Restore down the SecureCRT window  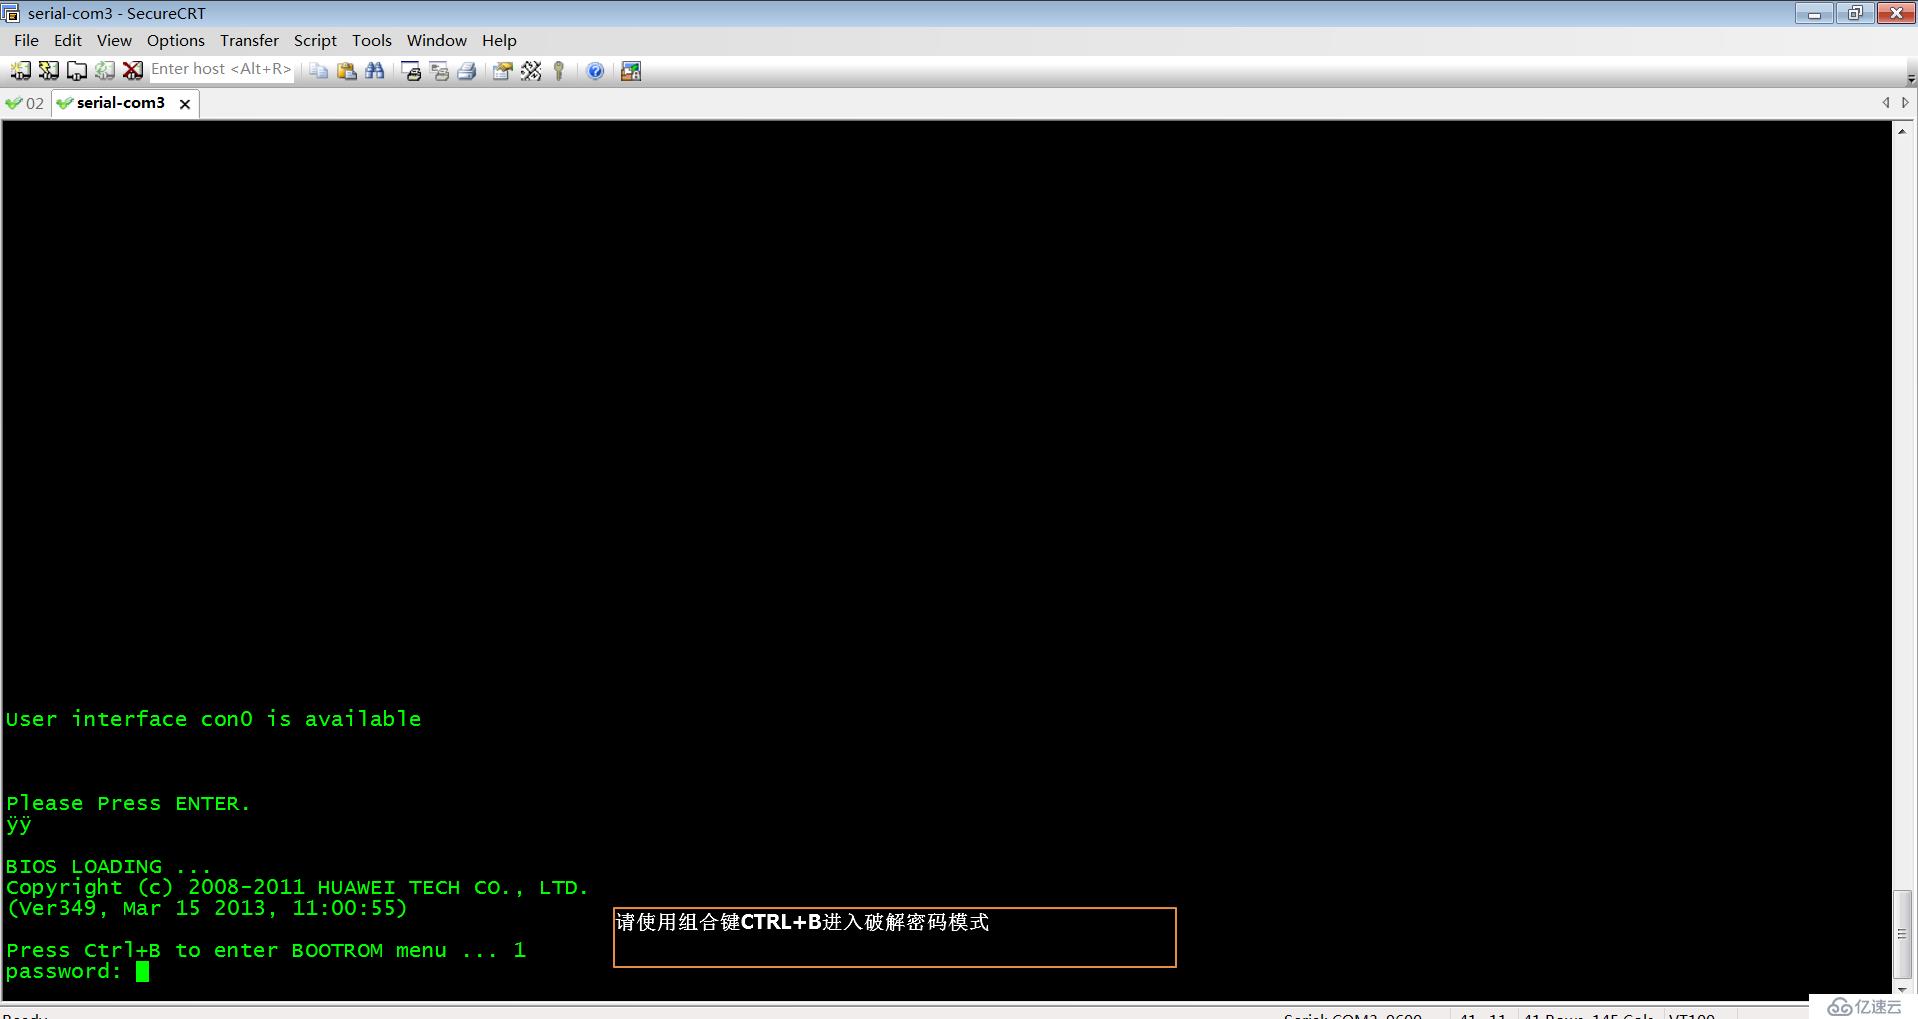tap(1854, 13)
